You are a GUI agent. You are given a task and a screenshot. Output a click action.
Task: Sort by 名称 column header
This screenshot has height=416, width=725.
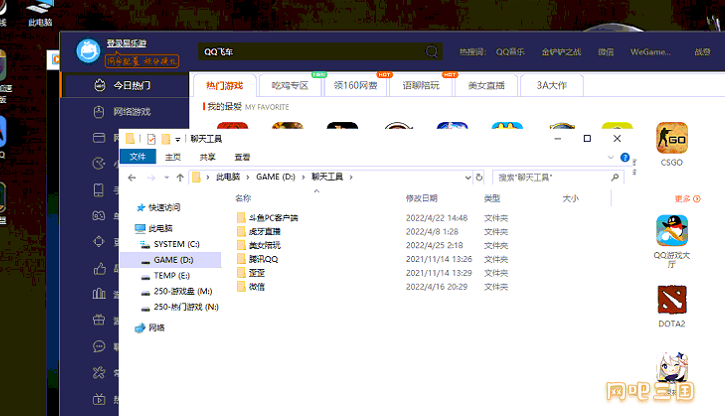pos(243,198)
